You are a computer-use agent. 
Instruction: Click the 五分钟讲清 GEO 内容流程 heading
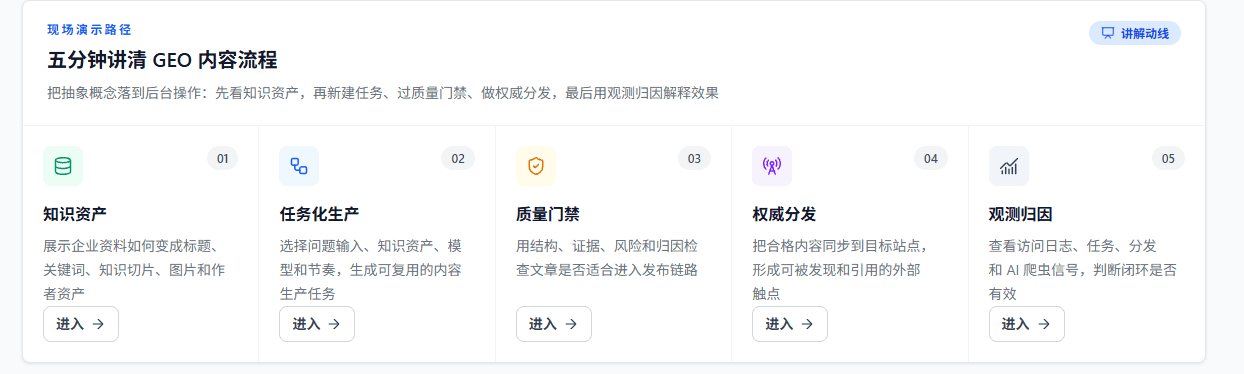tap(162, 60)
